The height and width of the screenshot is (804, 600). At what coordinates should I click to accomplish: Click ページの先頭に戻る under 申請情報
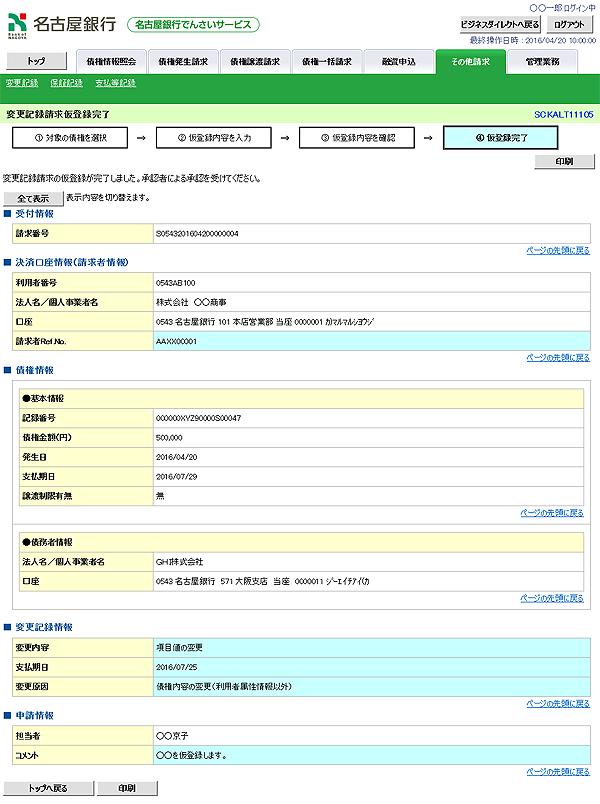coord(558,772)
